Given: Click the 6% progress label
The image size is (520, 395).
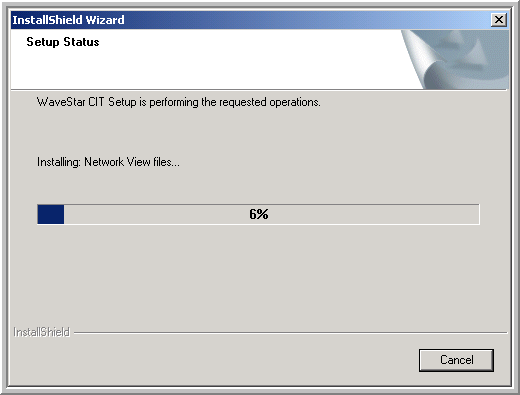Looking at the screenshot, I should pos(259,214).
